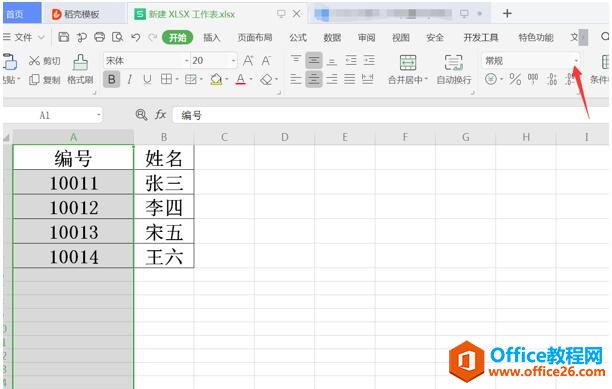Image resolution: width=612 pixels, height=389 pixels.
Task: Open the Developer Tools (开发工具) tab
Action: coord(481,37)
